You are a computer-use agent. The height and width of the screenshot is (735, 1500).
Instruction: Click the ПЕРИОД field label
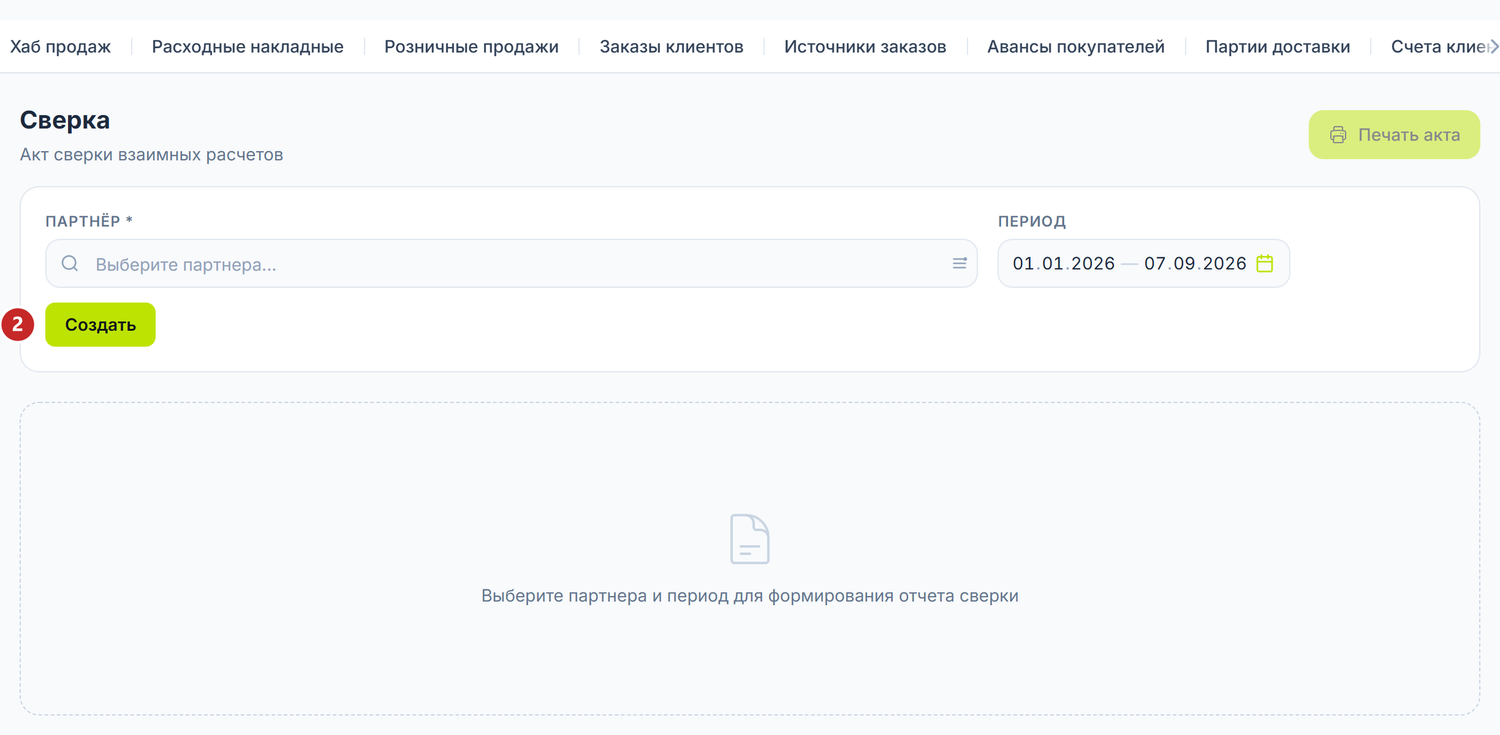(1032, 221)
